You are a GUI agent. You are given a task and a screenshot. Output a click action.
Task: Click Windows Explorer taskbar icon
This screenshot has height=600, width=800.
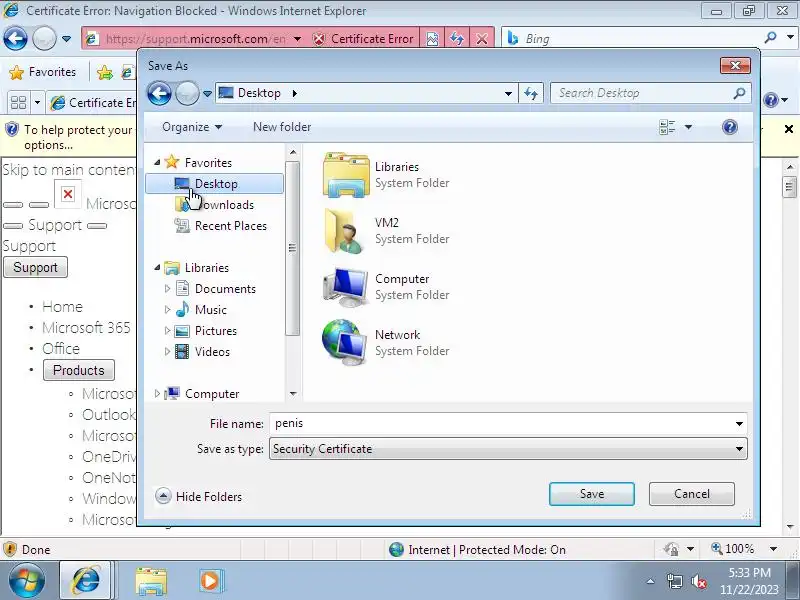(x=151, y=581)
